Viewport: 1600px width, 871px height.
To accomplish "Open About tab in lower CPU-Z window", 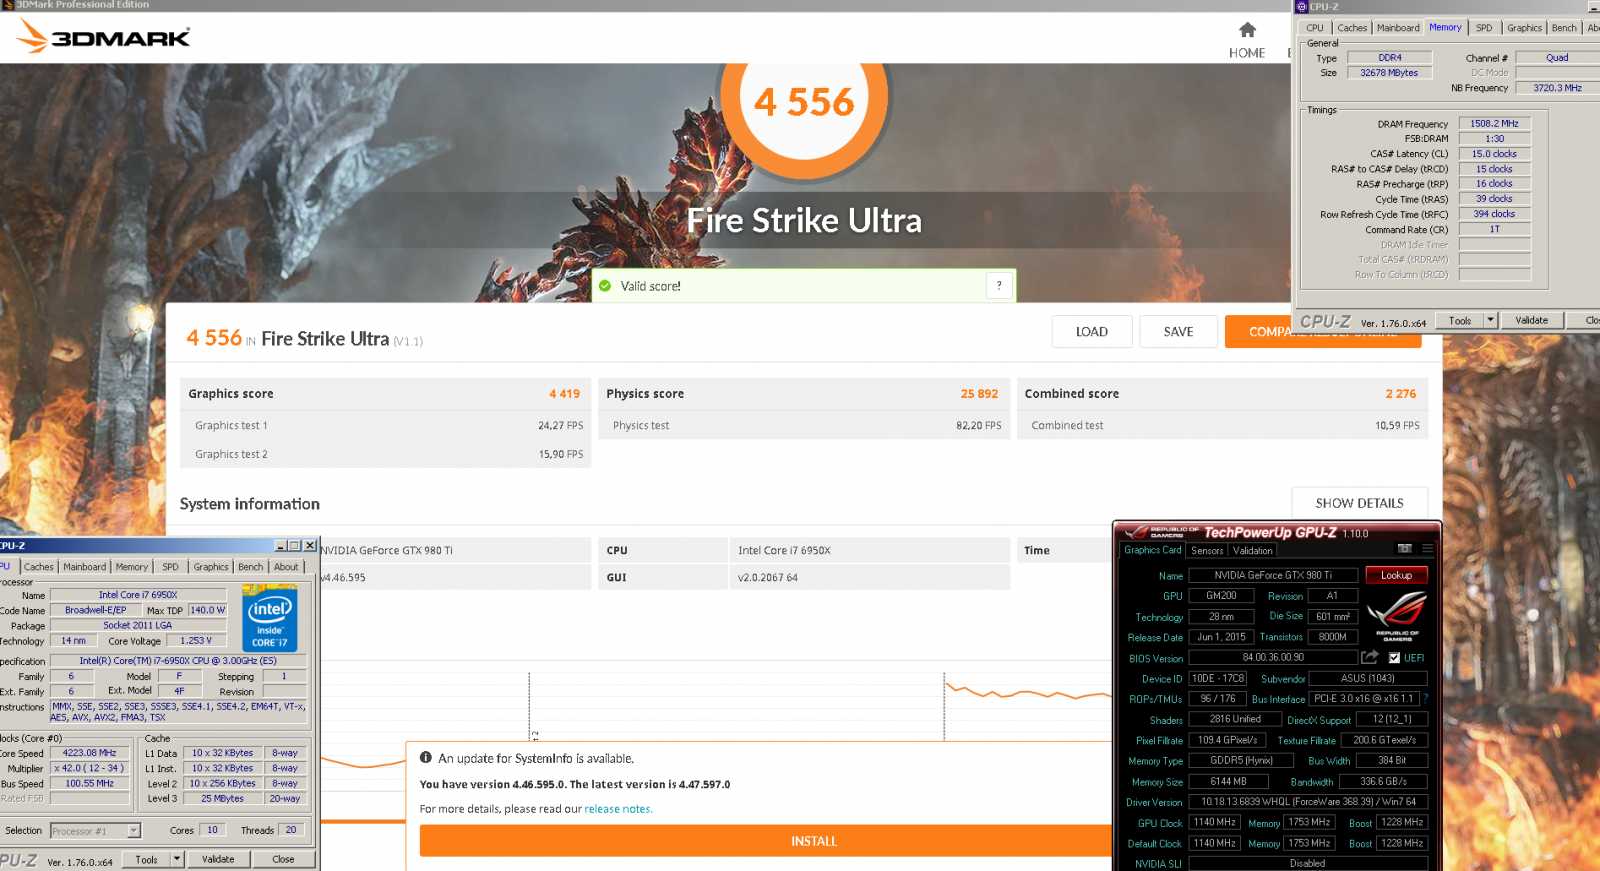I will point(286,567).
